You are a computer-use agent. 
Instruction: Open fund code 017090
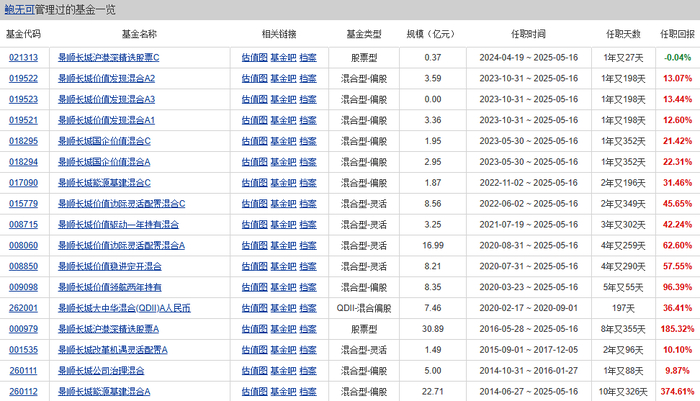click(24, 183)
